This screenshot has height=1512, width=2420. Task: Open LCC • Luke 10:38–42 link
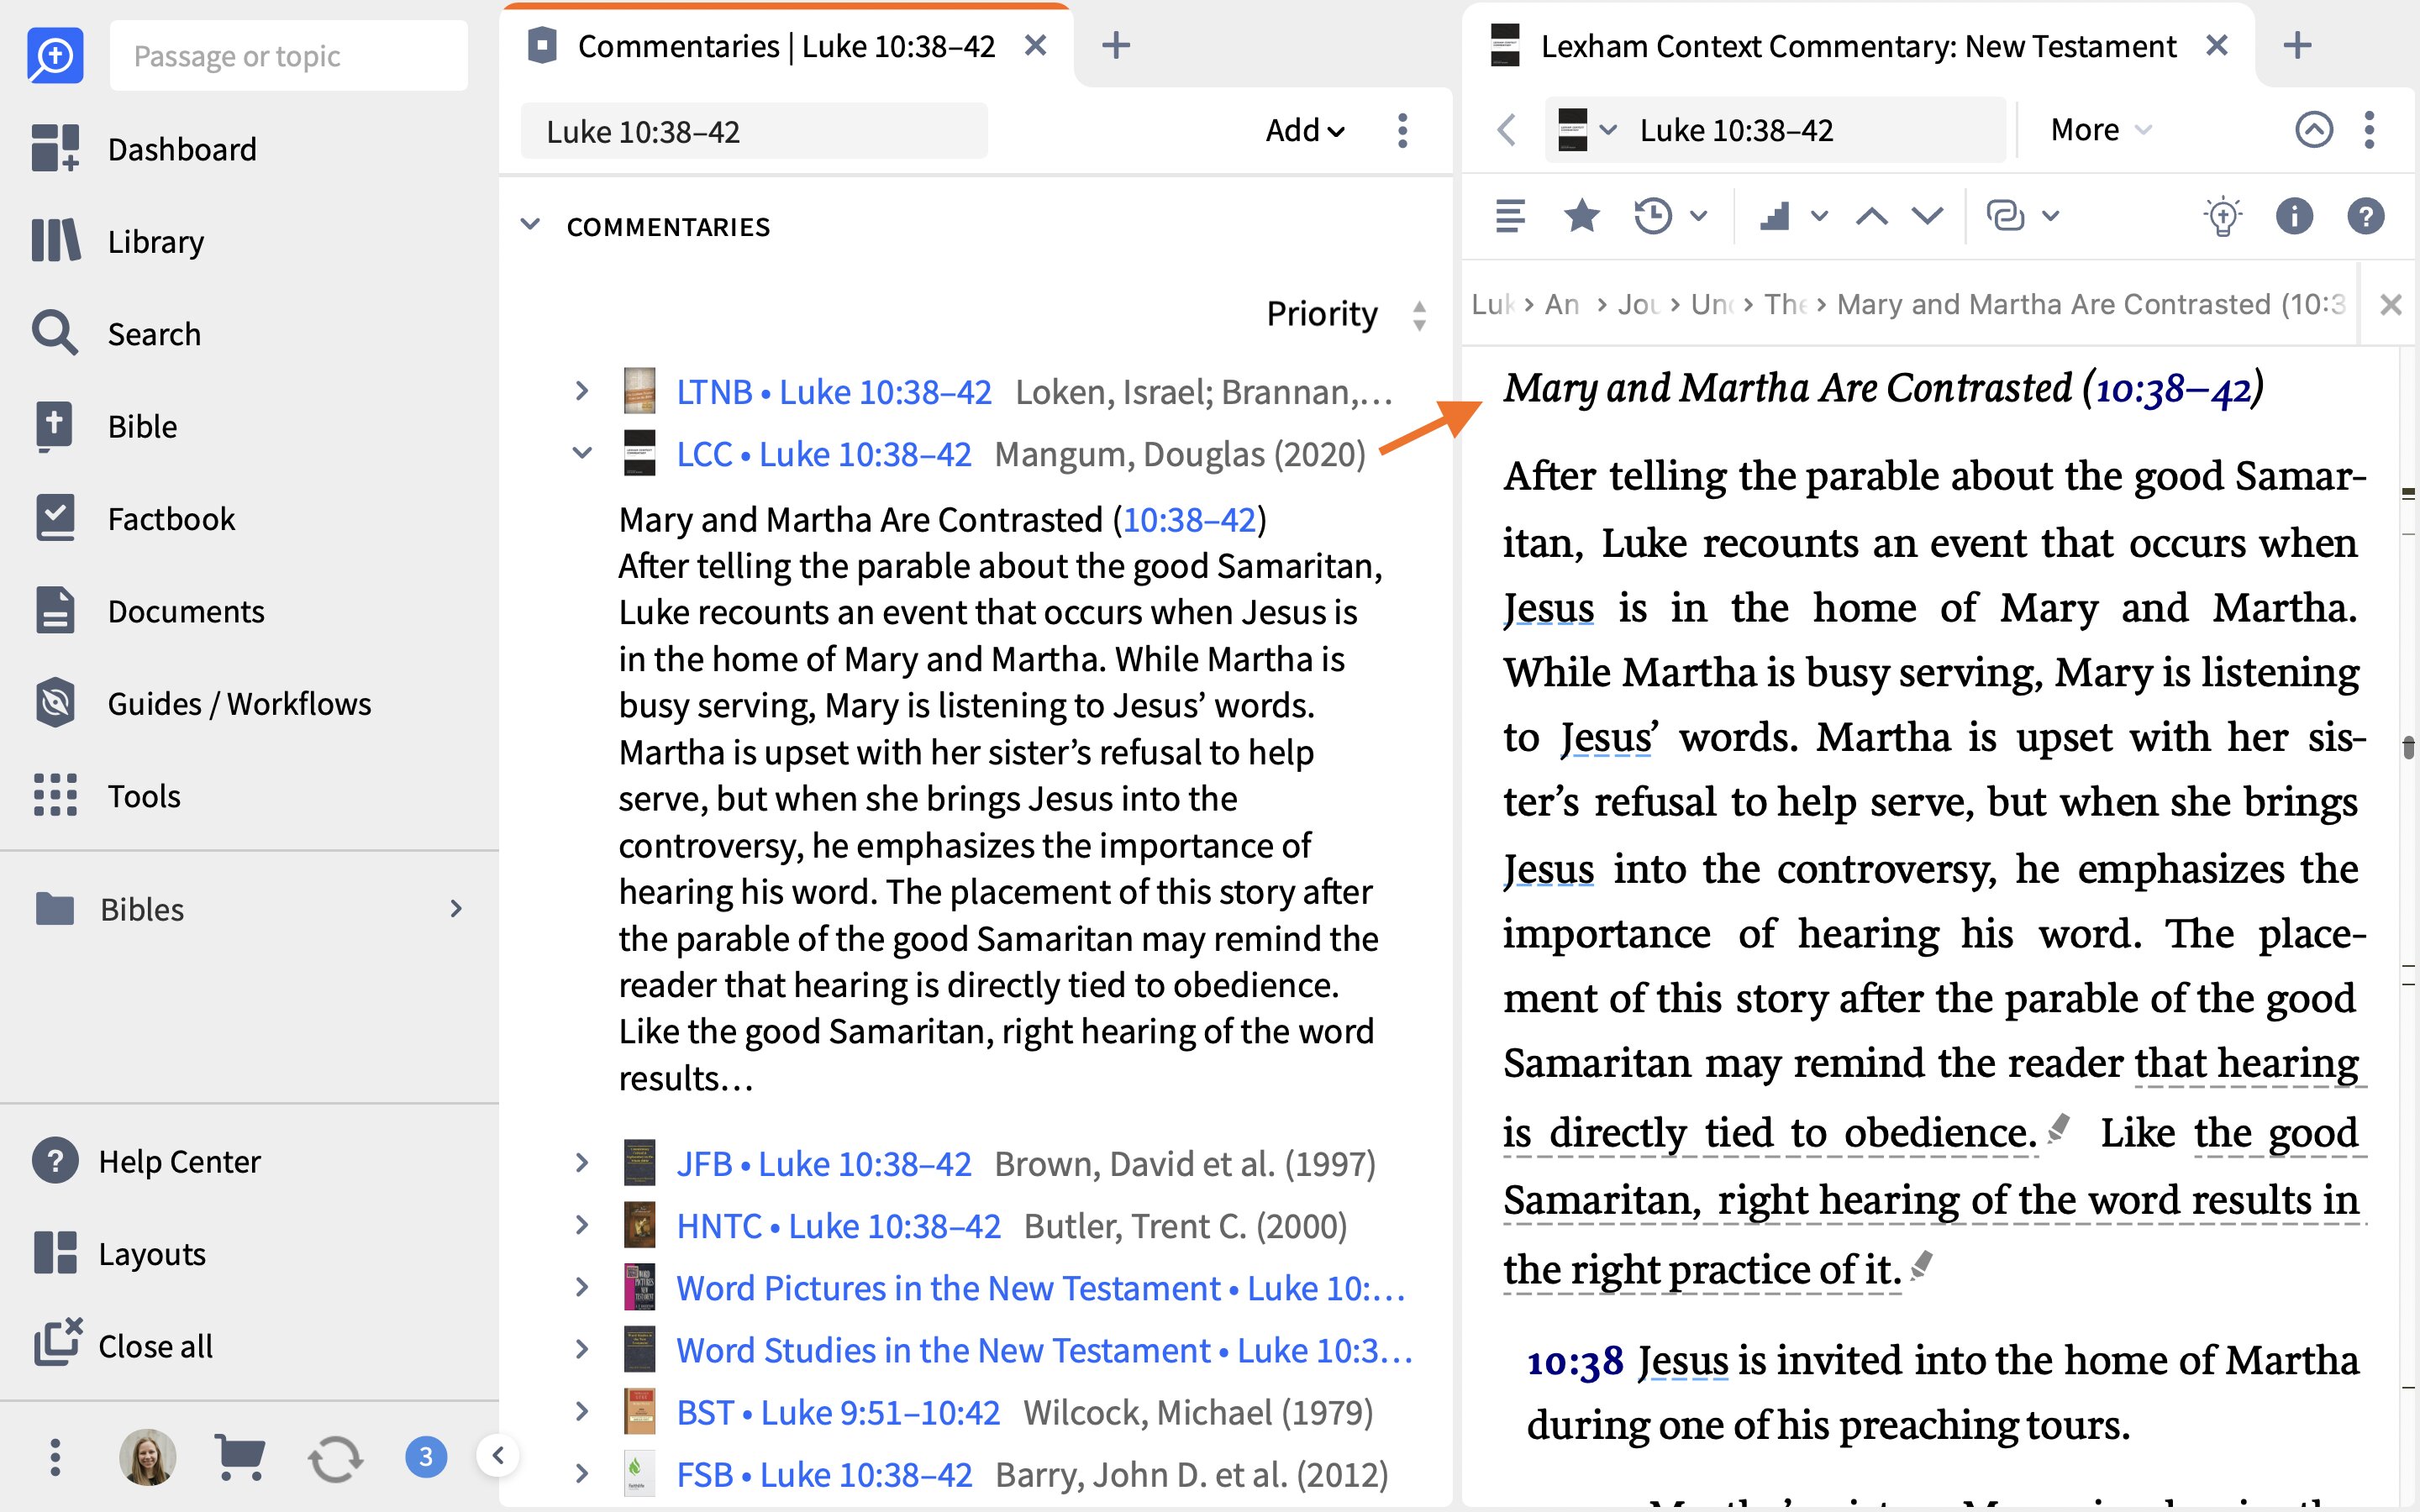tap(824, 454)
